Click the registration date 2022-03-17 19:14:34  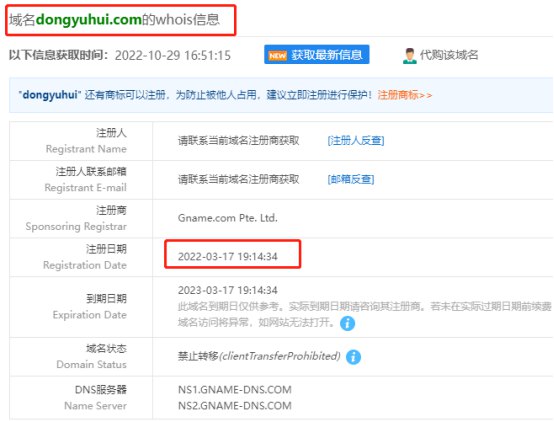click(228, 256)
